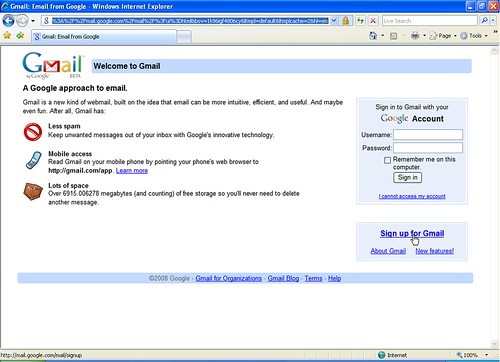This screenshot has height=362, width=500.
Task: Click the Welcome to Gmail heading
Action: pos(127,66)
